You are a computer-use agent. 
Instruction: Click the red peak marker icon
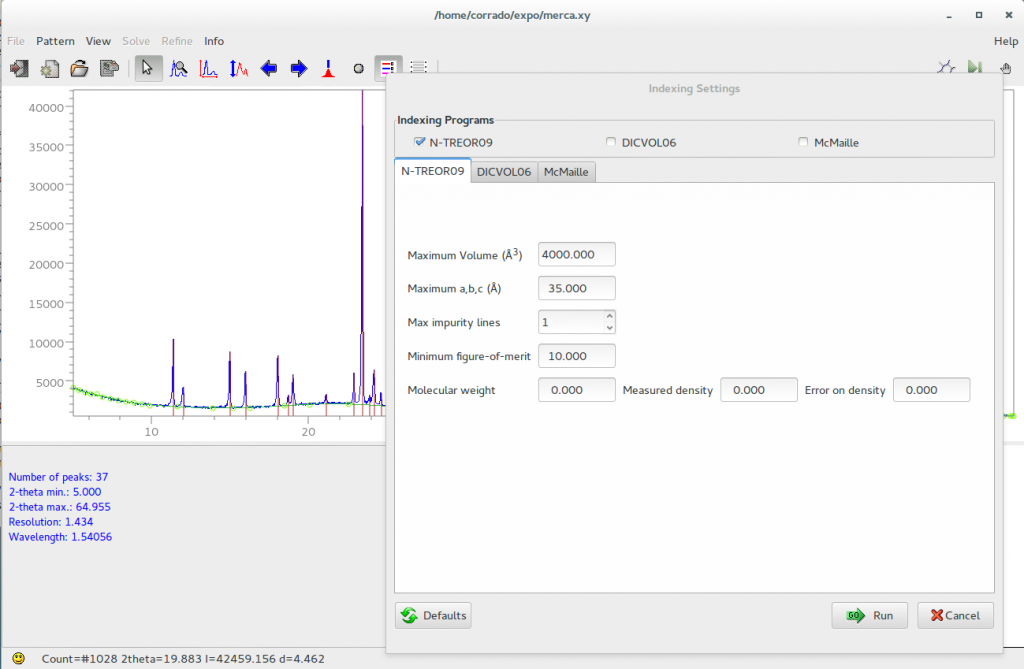point(328,68)
